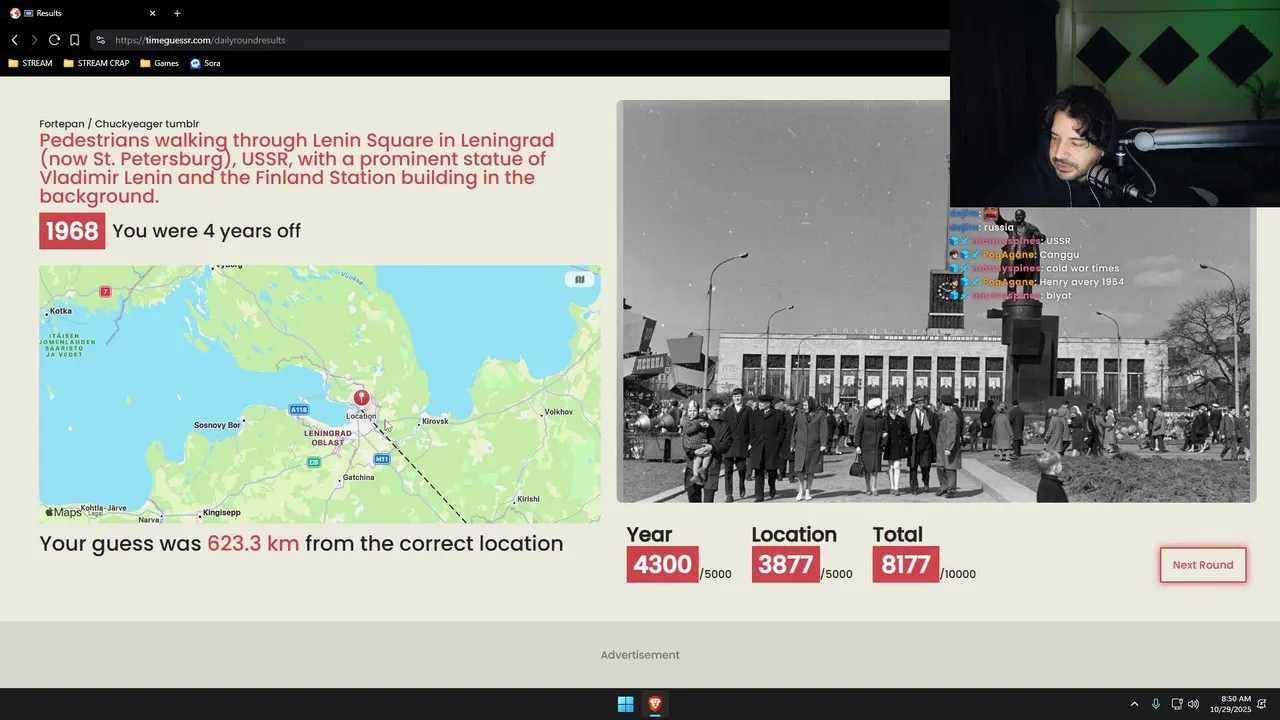The width and height of the screenshot is (1280, 720).
Task: Select the Results browser tab
Action: [x=84, y=13]
